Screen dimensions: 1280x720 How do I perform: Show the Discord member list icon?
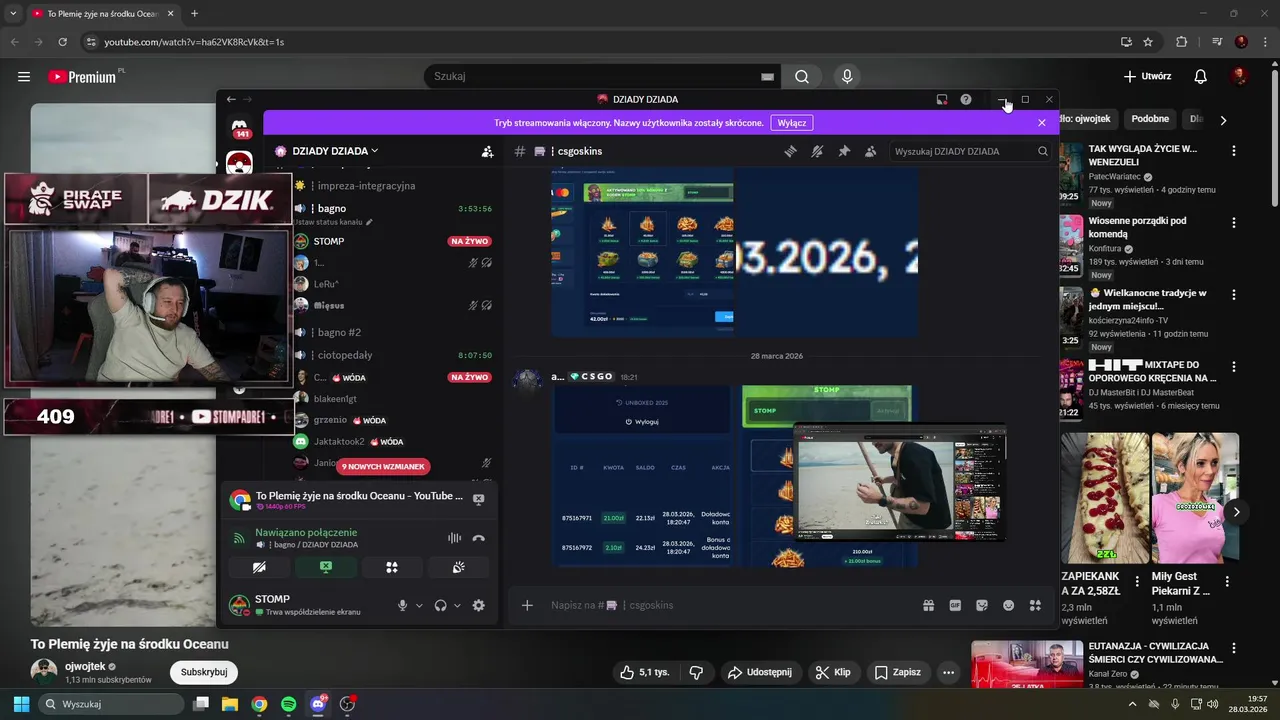(870, 151)
